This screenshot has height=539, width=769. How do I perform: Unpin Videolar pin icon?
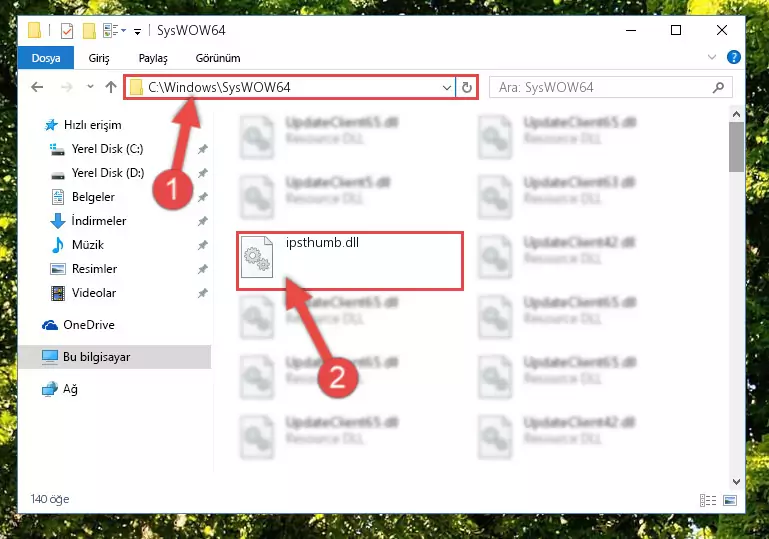tap(203, 293)
